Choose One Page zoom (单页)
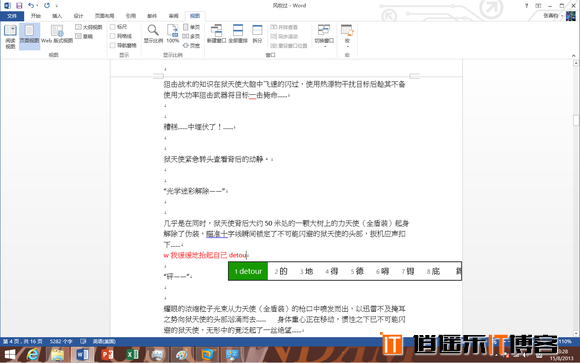 191,27
